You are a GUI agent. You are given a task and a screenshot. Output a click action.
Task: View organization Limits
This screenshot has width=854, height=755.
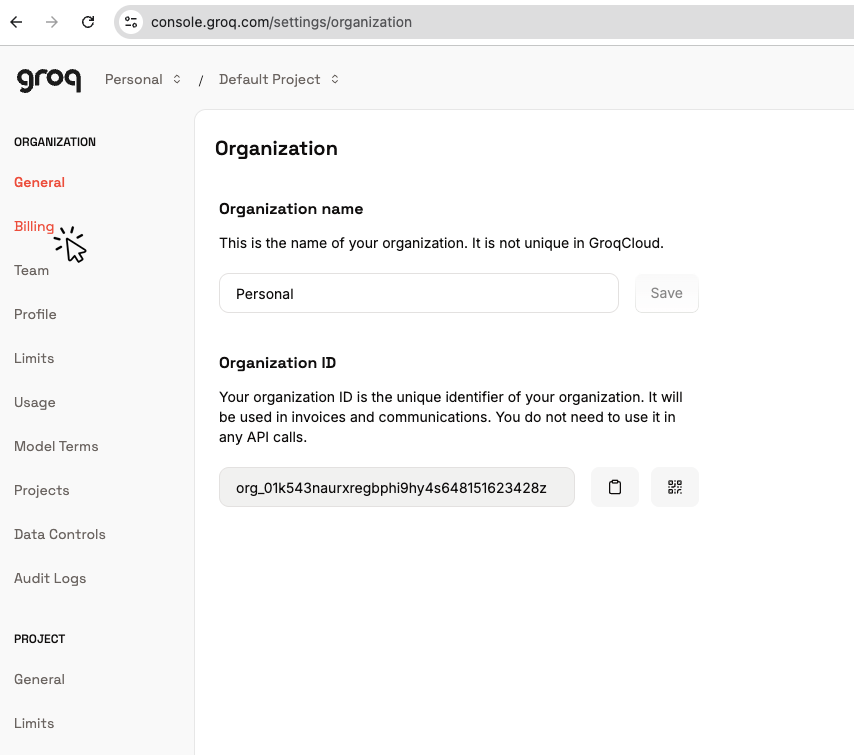[x=34, y=358]
